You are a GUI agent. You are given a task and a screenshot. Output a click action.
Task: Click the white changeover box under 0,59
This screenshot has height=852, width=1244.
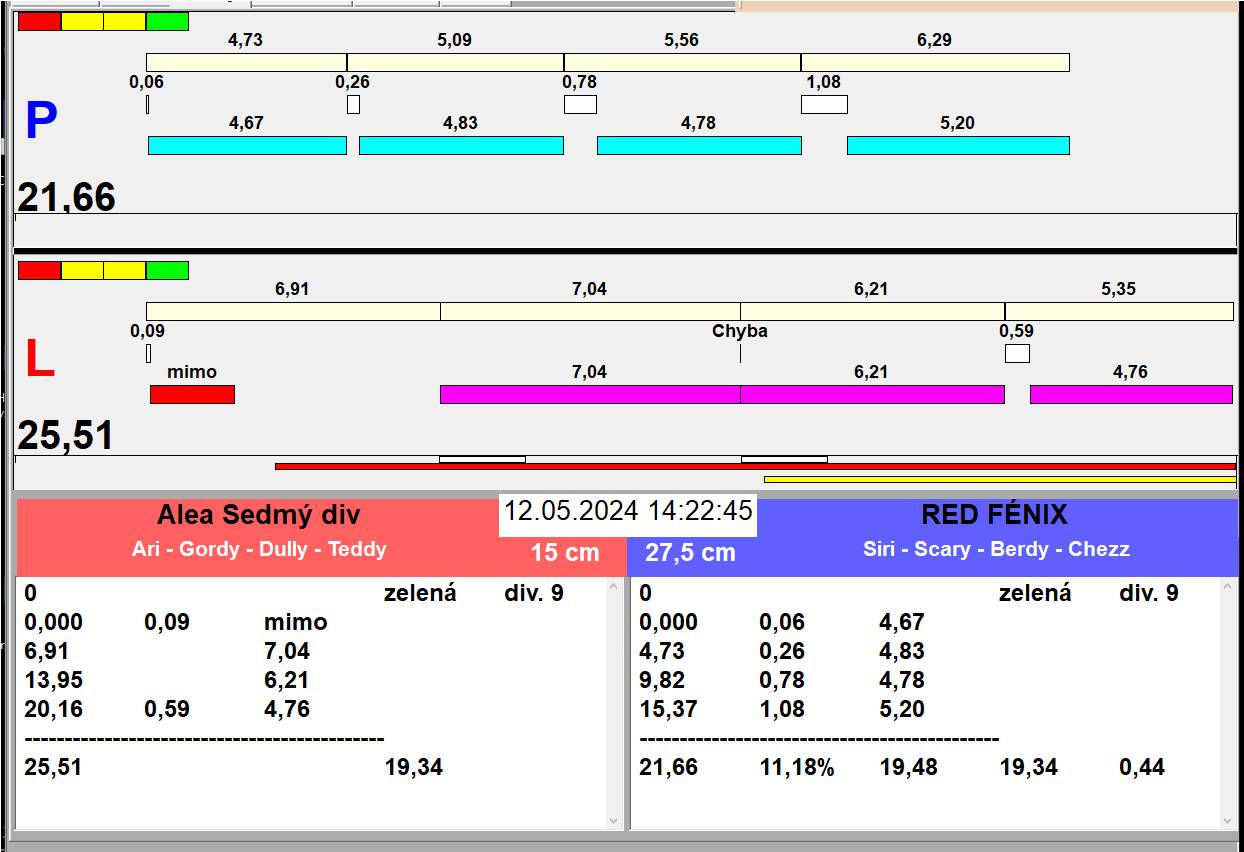click(1017, 353)
